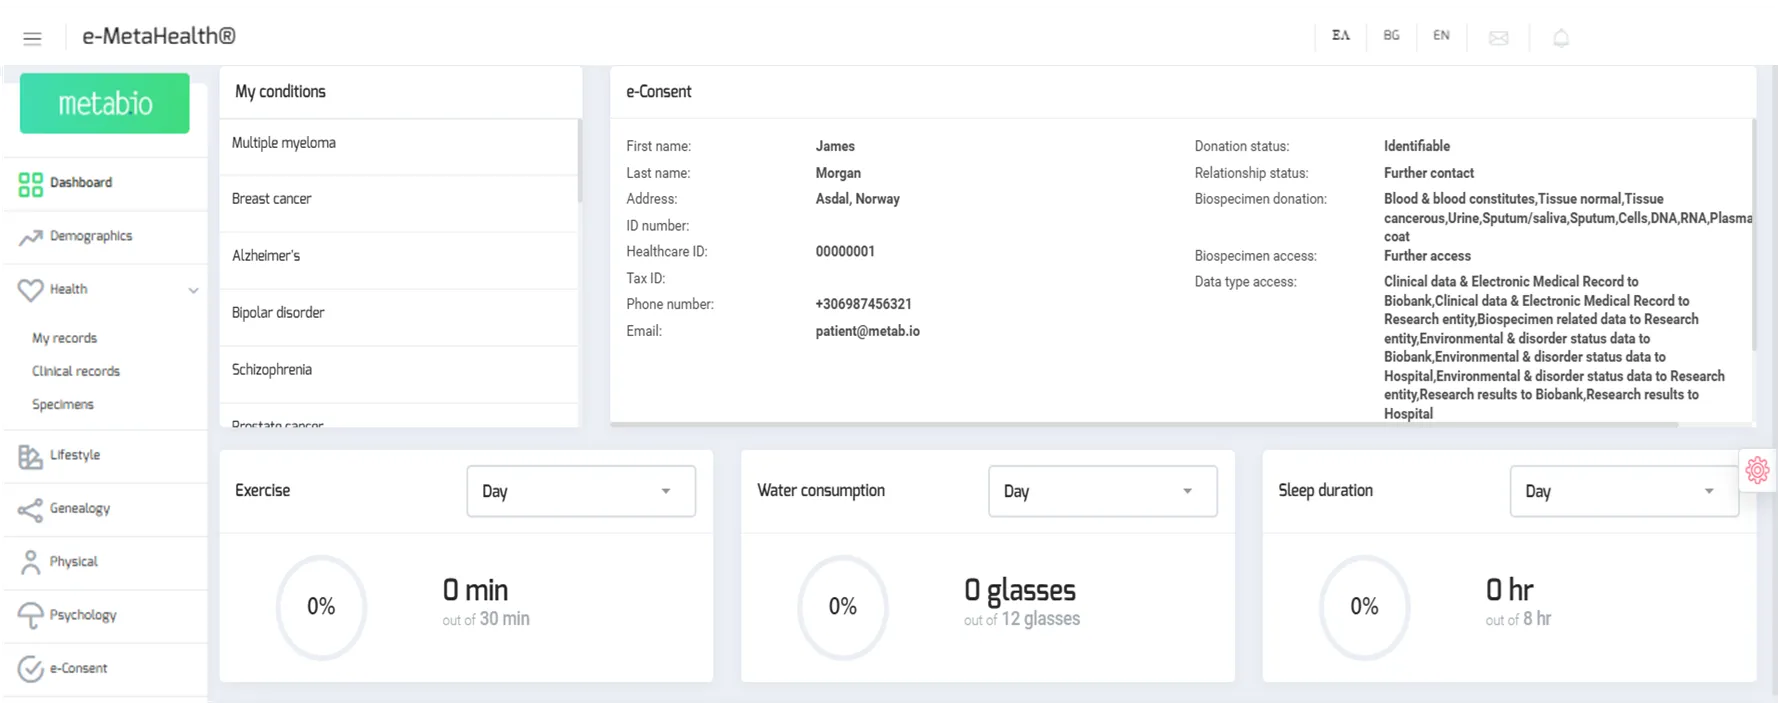
Task: Click the envelope messages icon
Action: (x=1498, y=38)
